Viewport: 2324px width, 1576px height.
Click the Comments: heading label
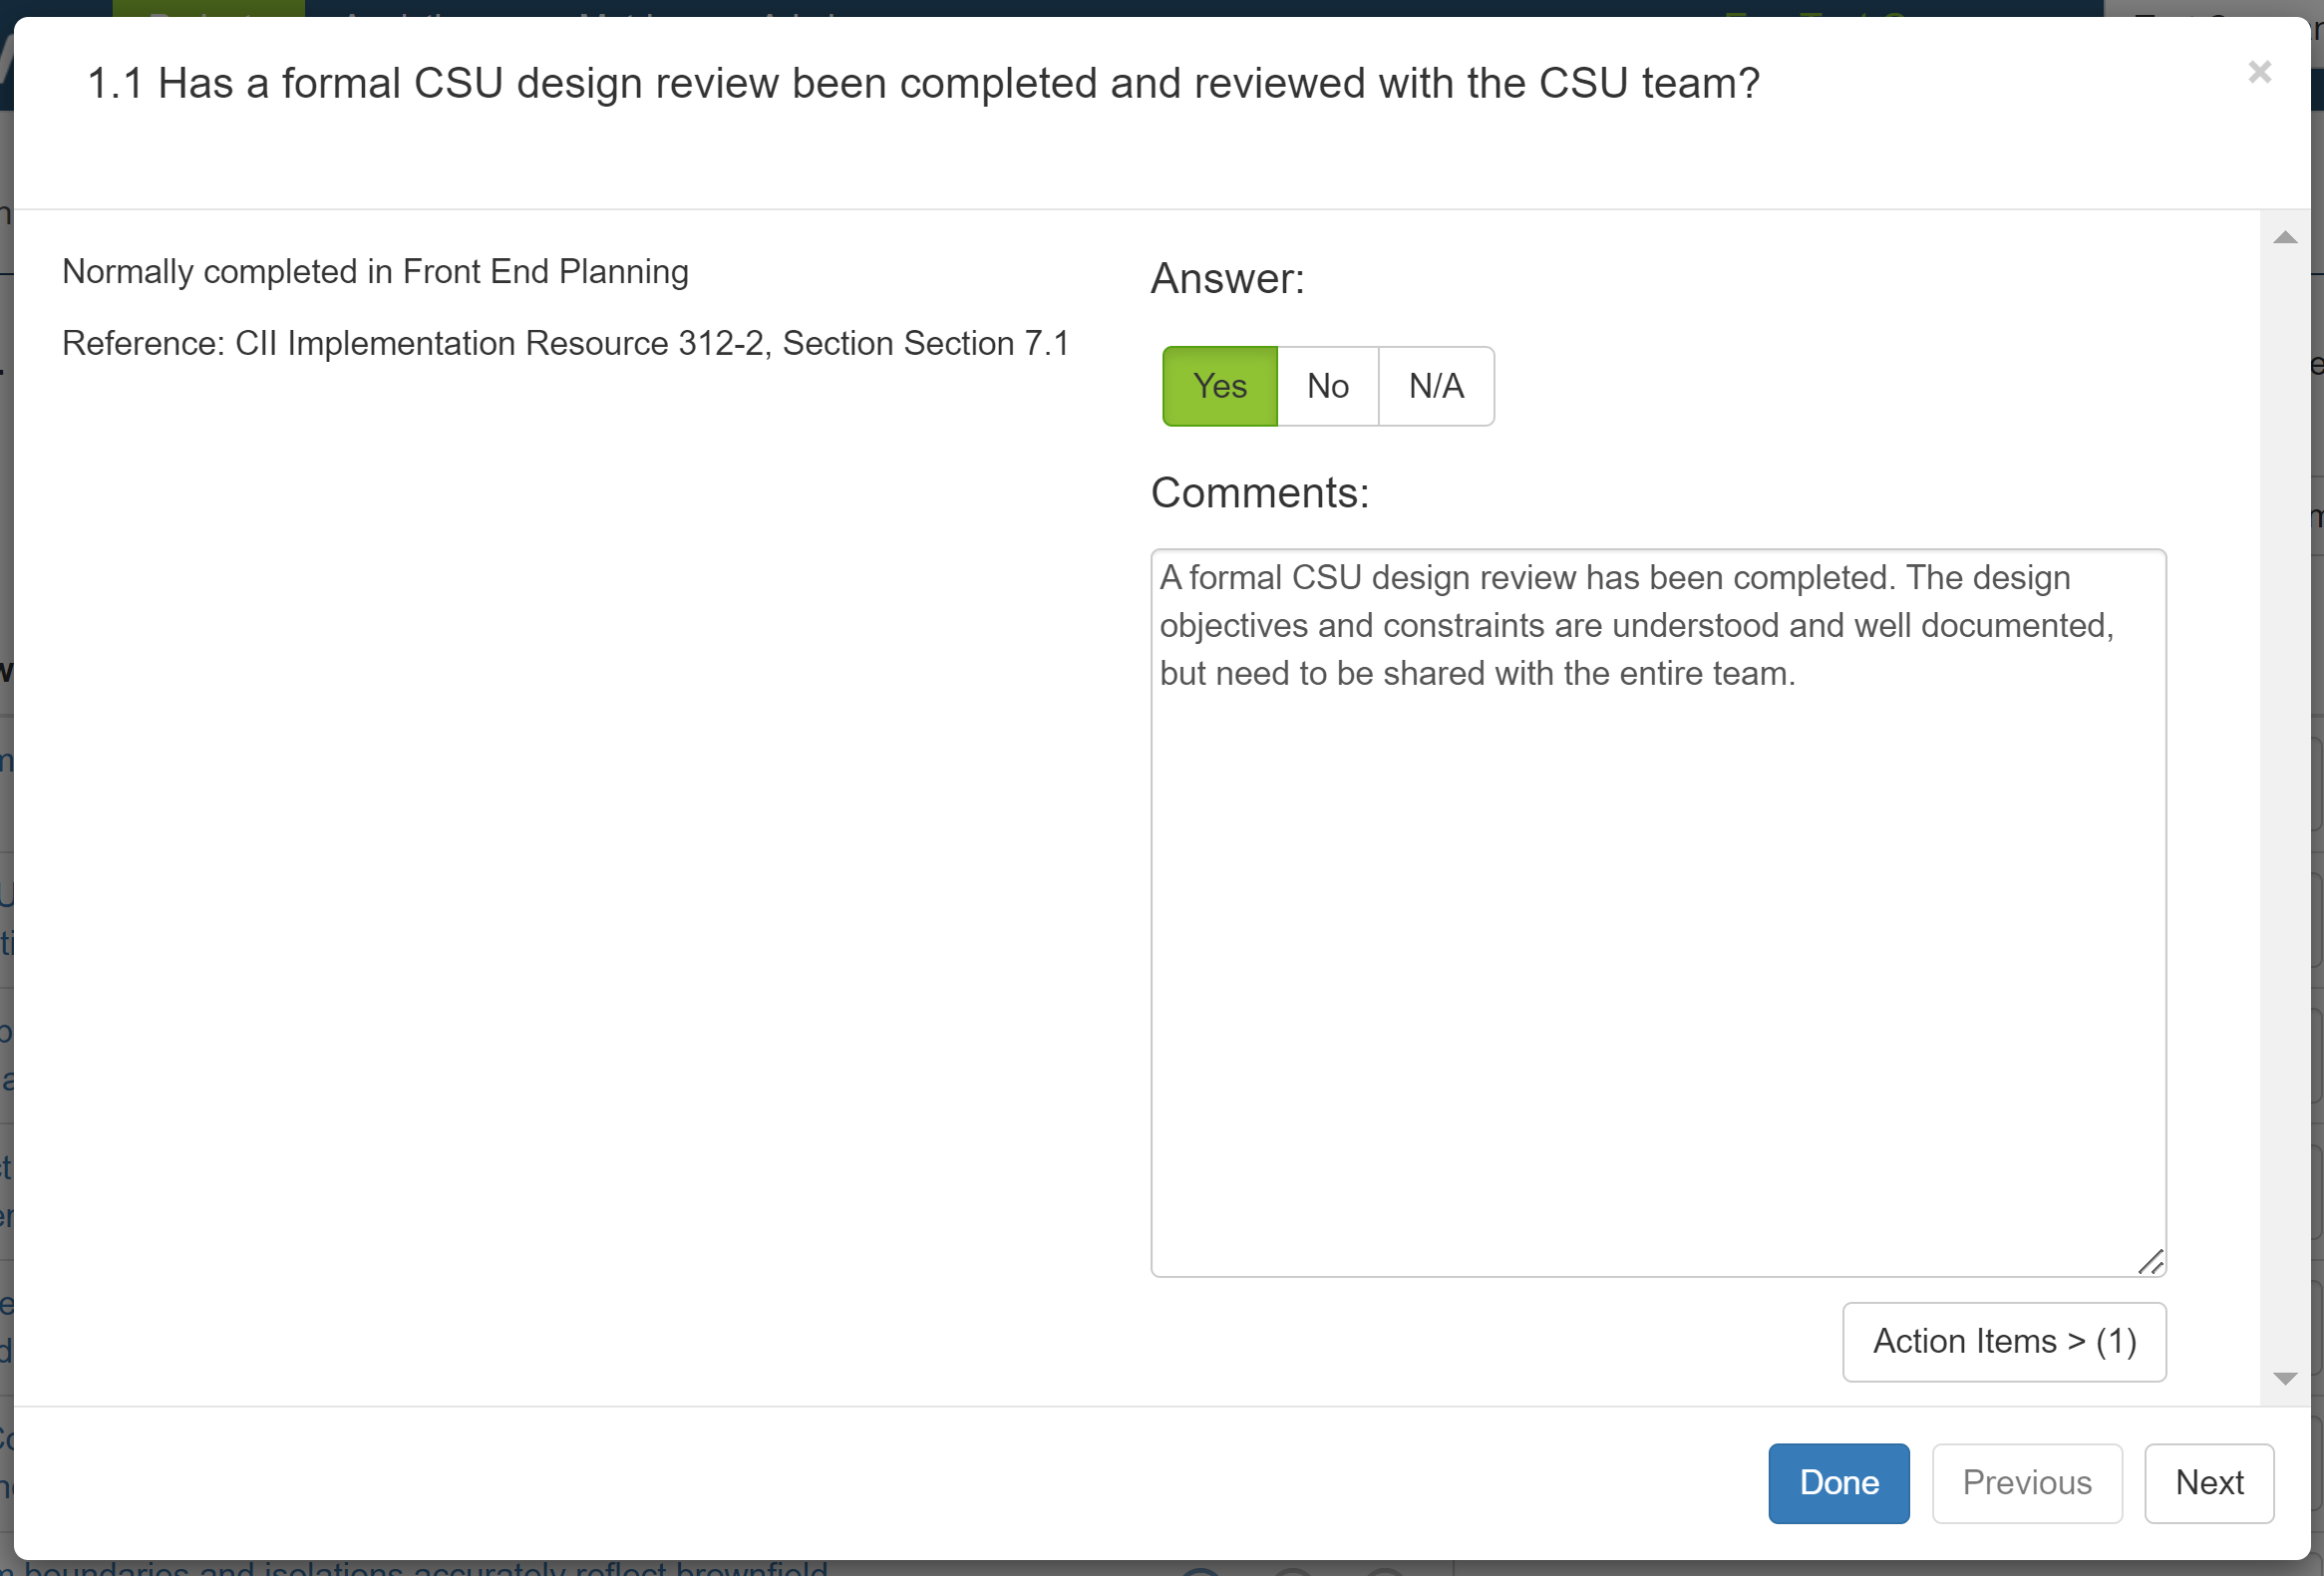click(x=1259, y=493)
